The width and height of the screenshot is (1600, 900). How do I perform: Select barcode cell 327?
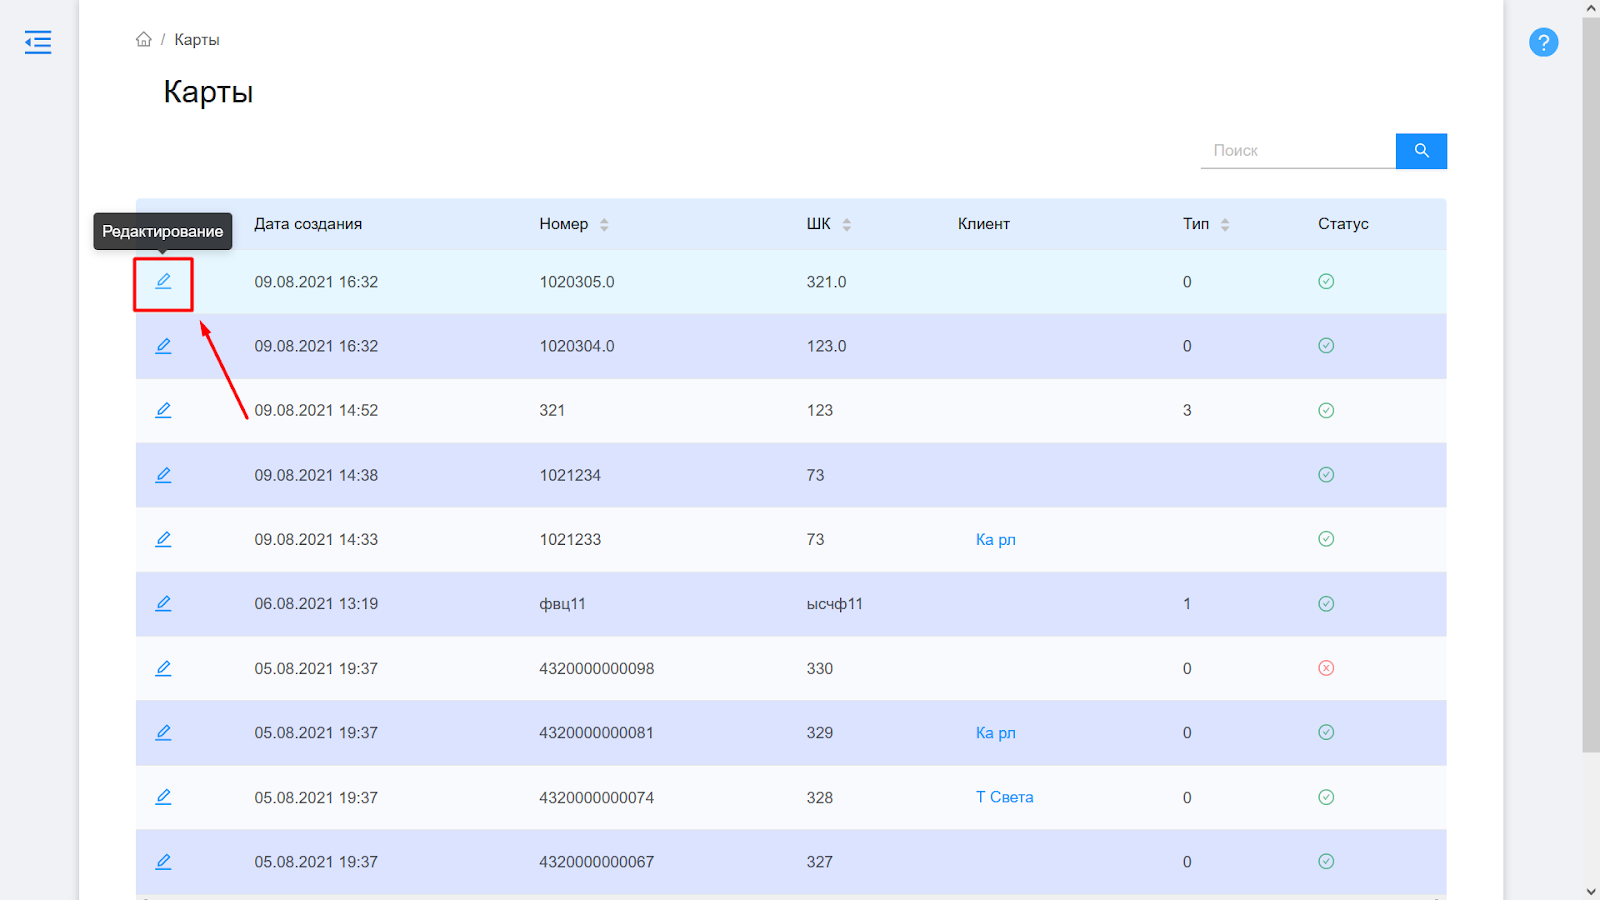[820, 862]
